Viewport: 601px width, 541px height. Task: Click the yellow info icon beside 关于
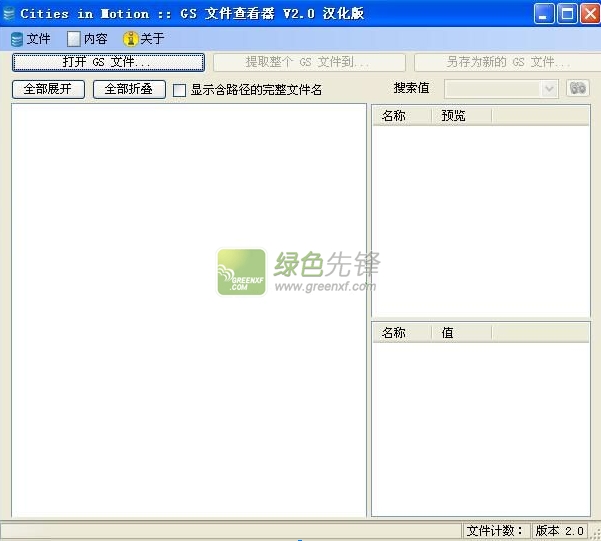pos(130,39)
